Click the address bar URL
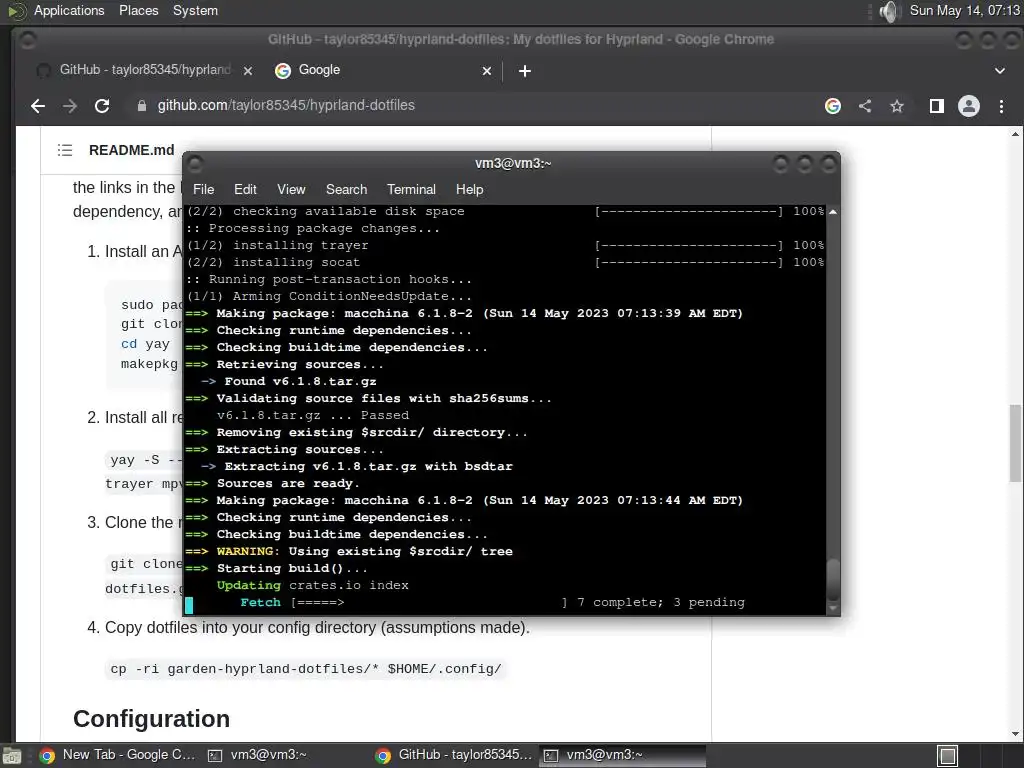 point(285,105)
